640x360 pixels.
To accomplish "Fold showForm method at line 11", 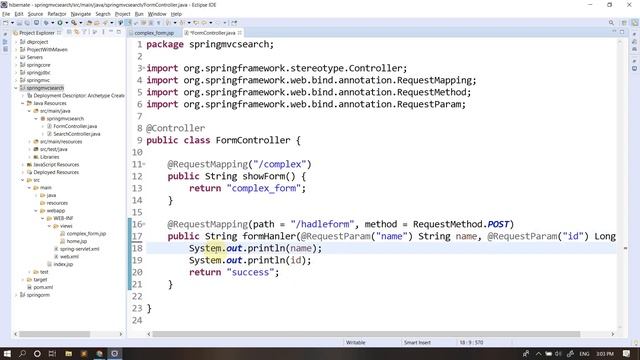I will pos(144,164).
